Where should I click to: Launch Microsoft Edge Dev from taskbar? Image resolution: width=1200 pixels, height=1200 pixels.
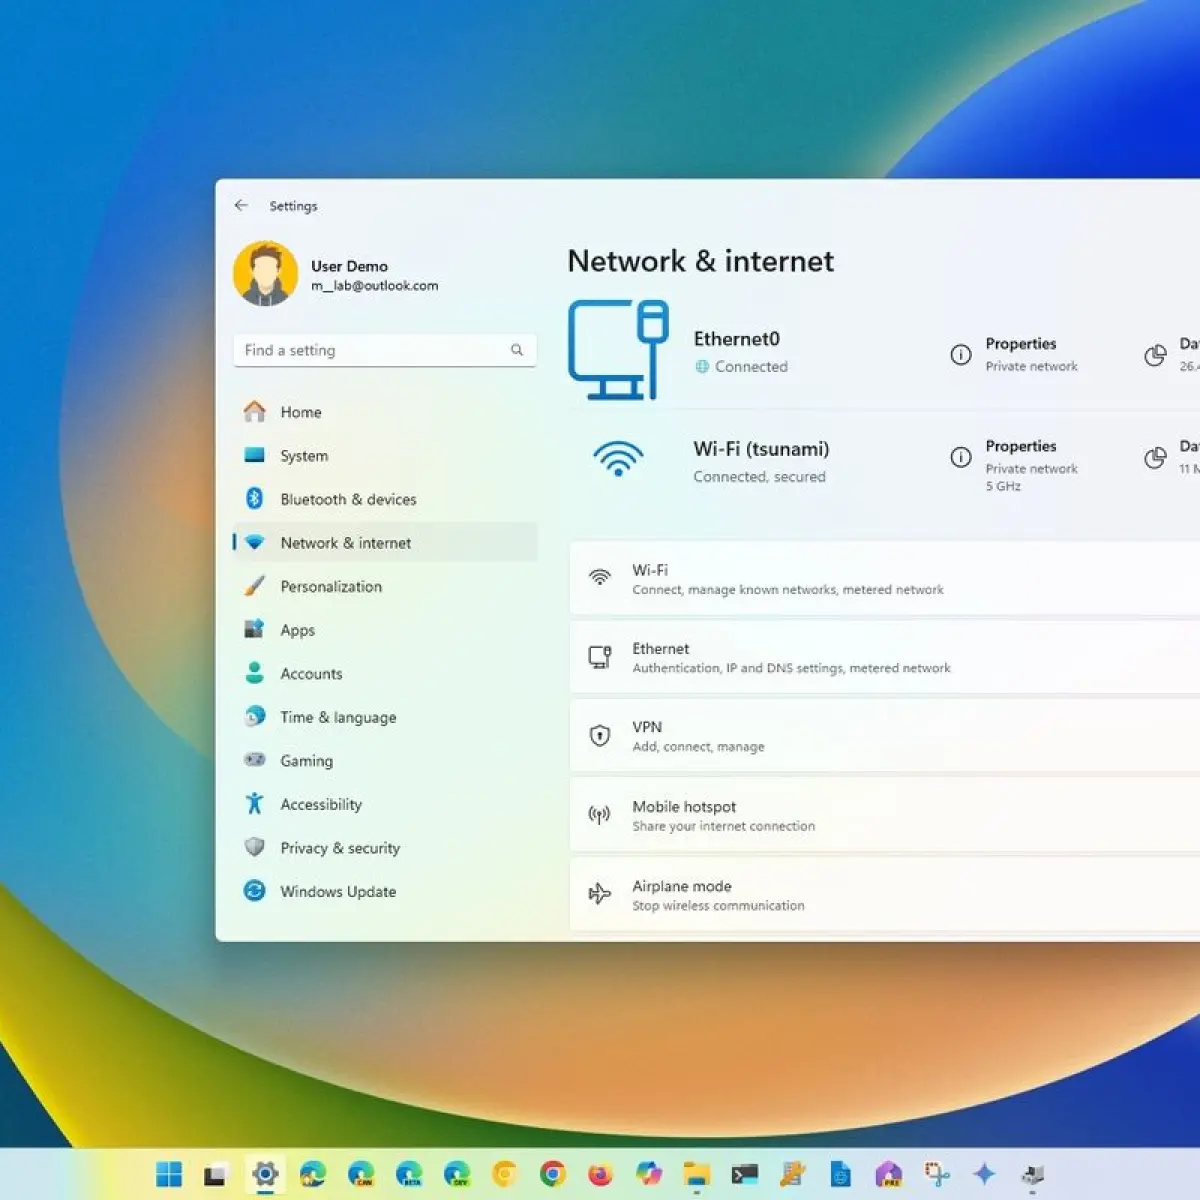click(457, 1174)
